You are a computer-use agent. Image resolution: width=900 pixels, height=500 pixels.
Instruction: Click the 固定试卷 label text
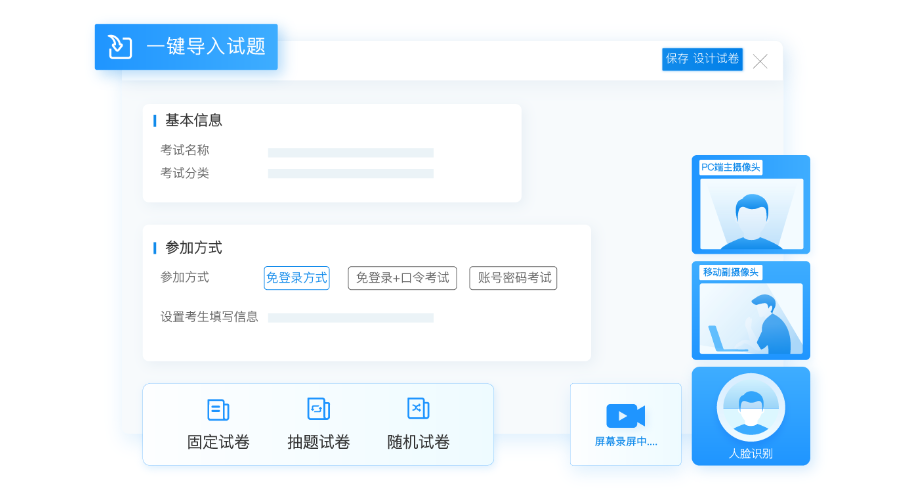[x=218, y=442]
